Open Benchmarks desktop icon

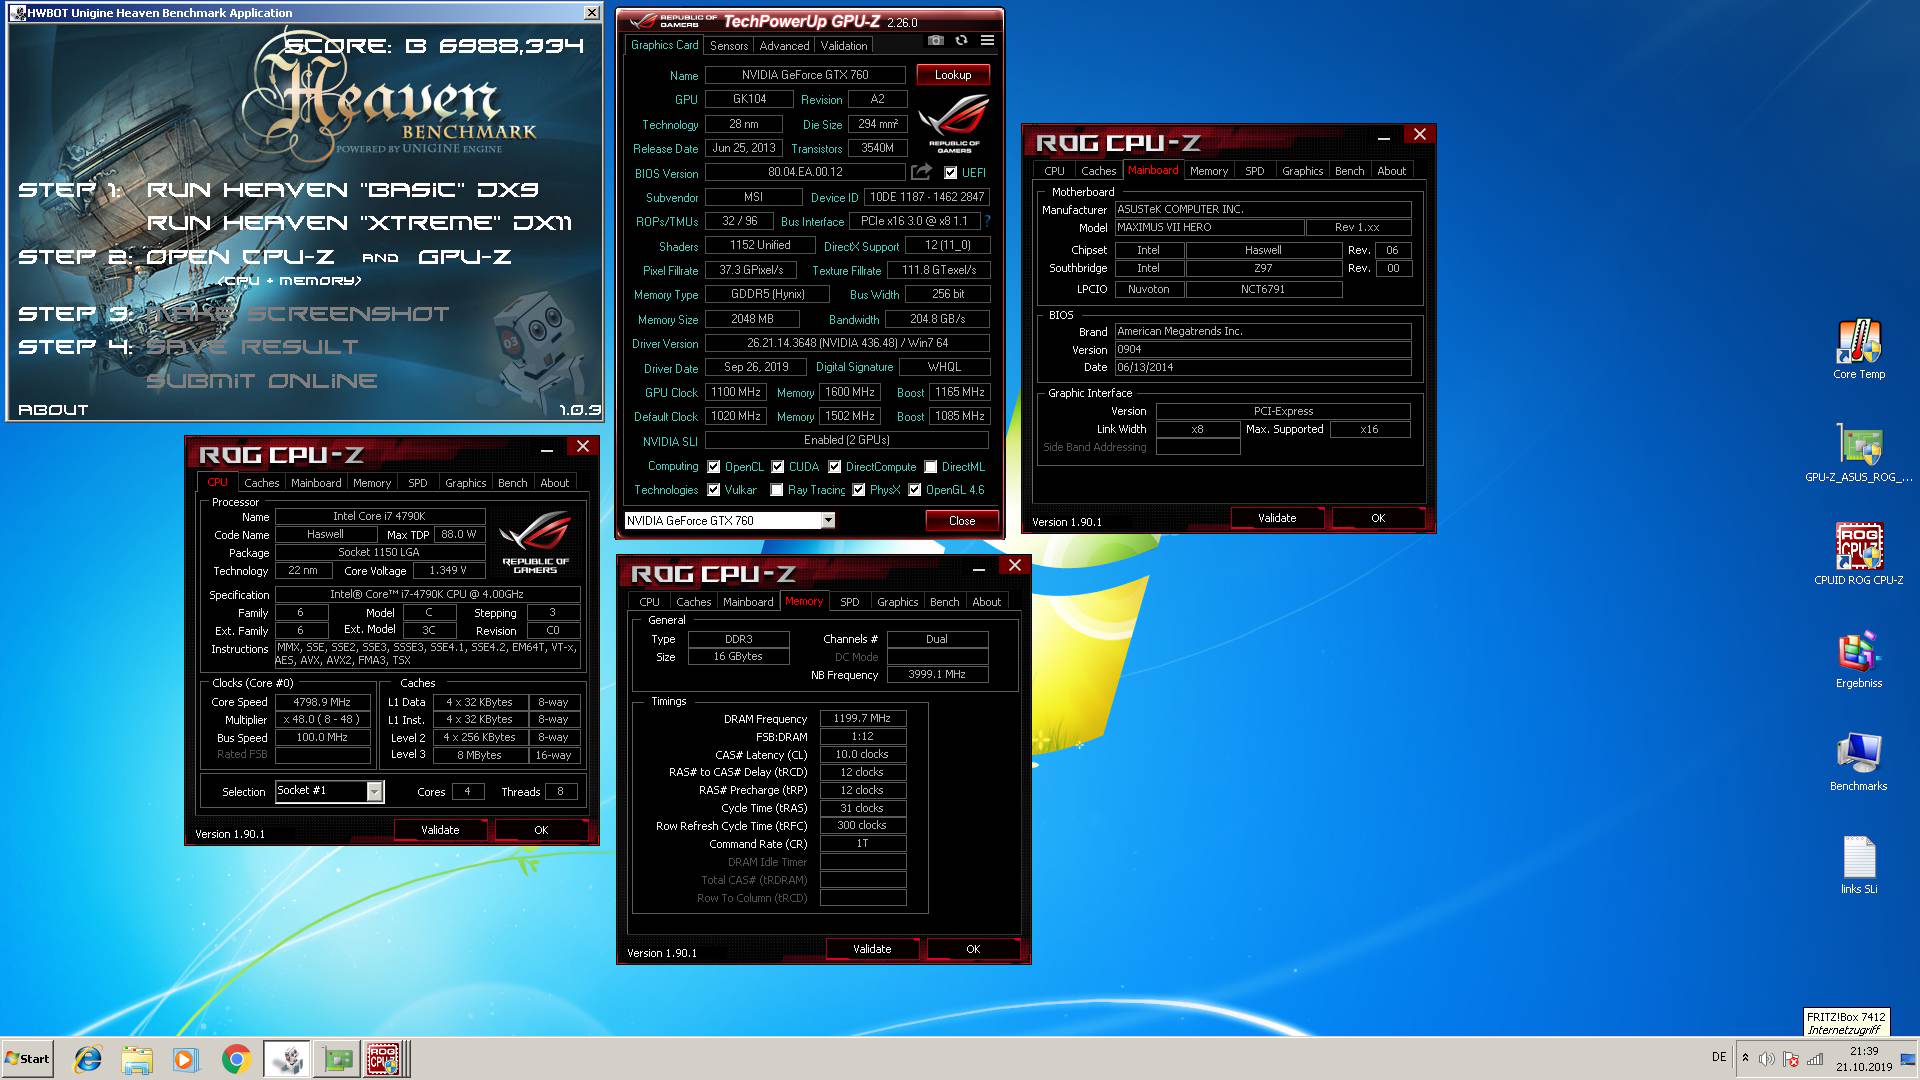pos(1859,762)
